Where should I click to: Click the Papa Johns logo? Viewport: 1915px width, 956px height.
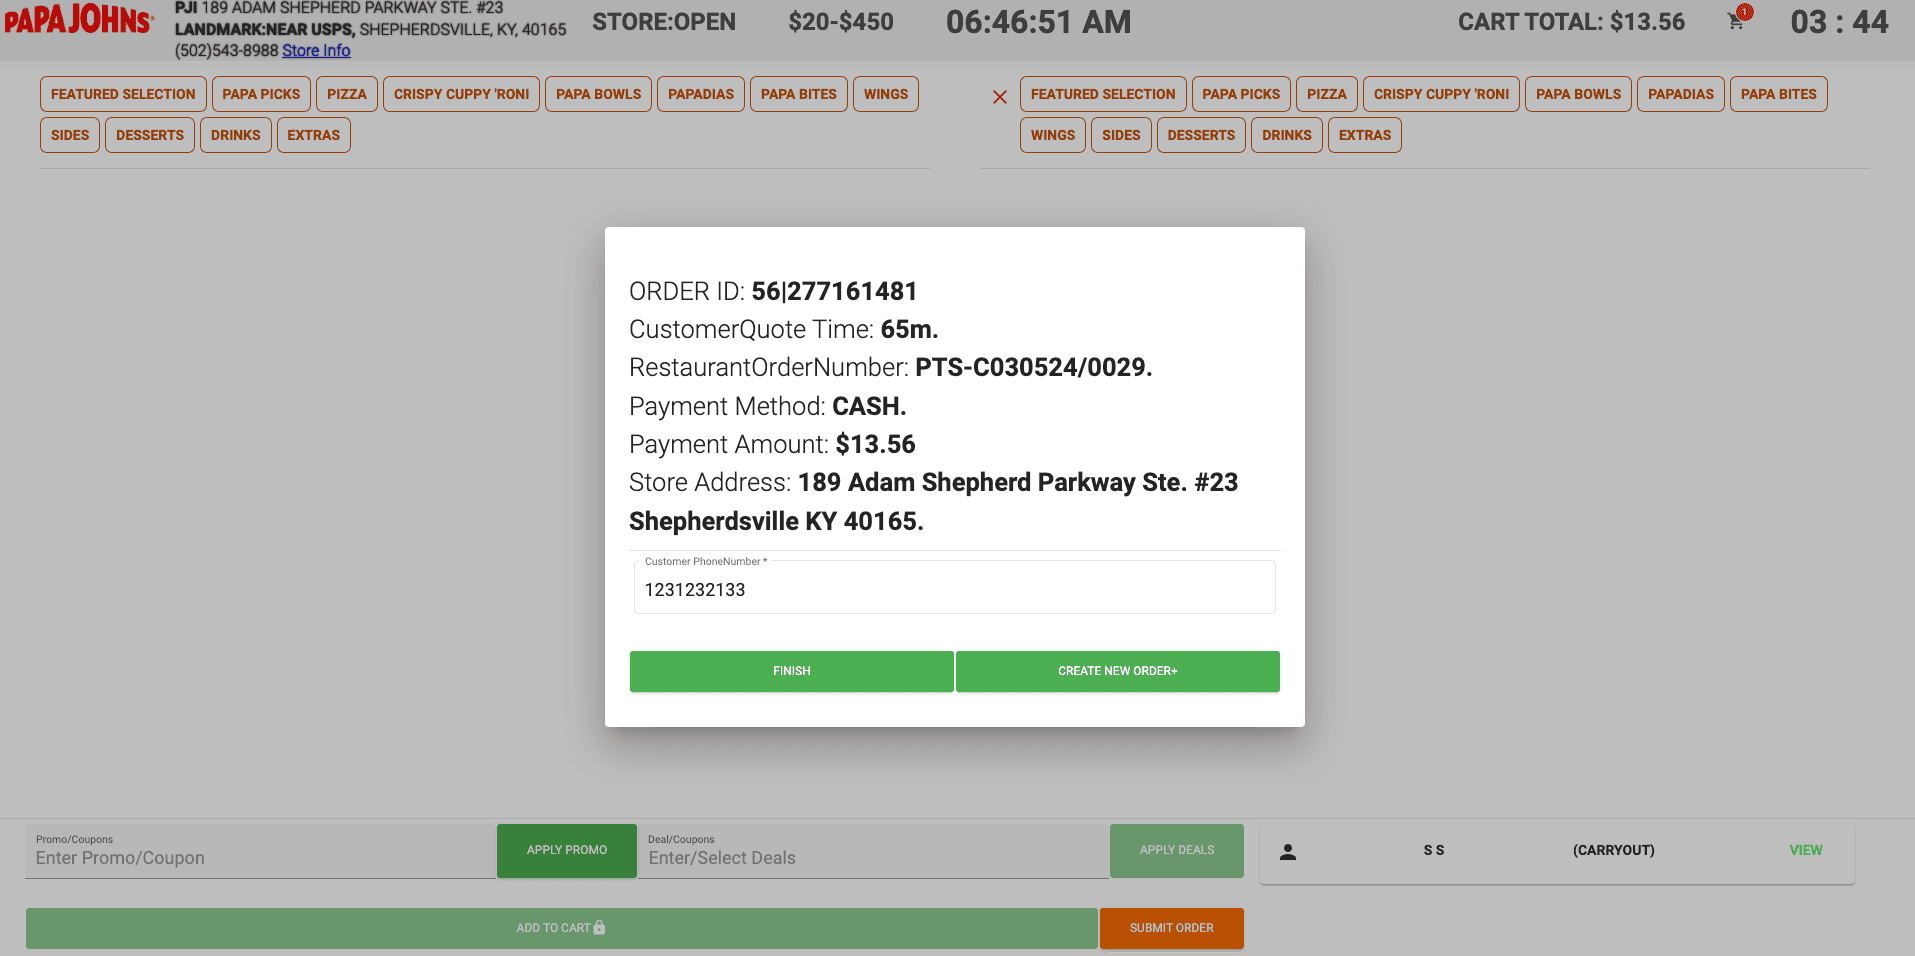(x=79, y=20)
